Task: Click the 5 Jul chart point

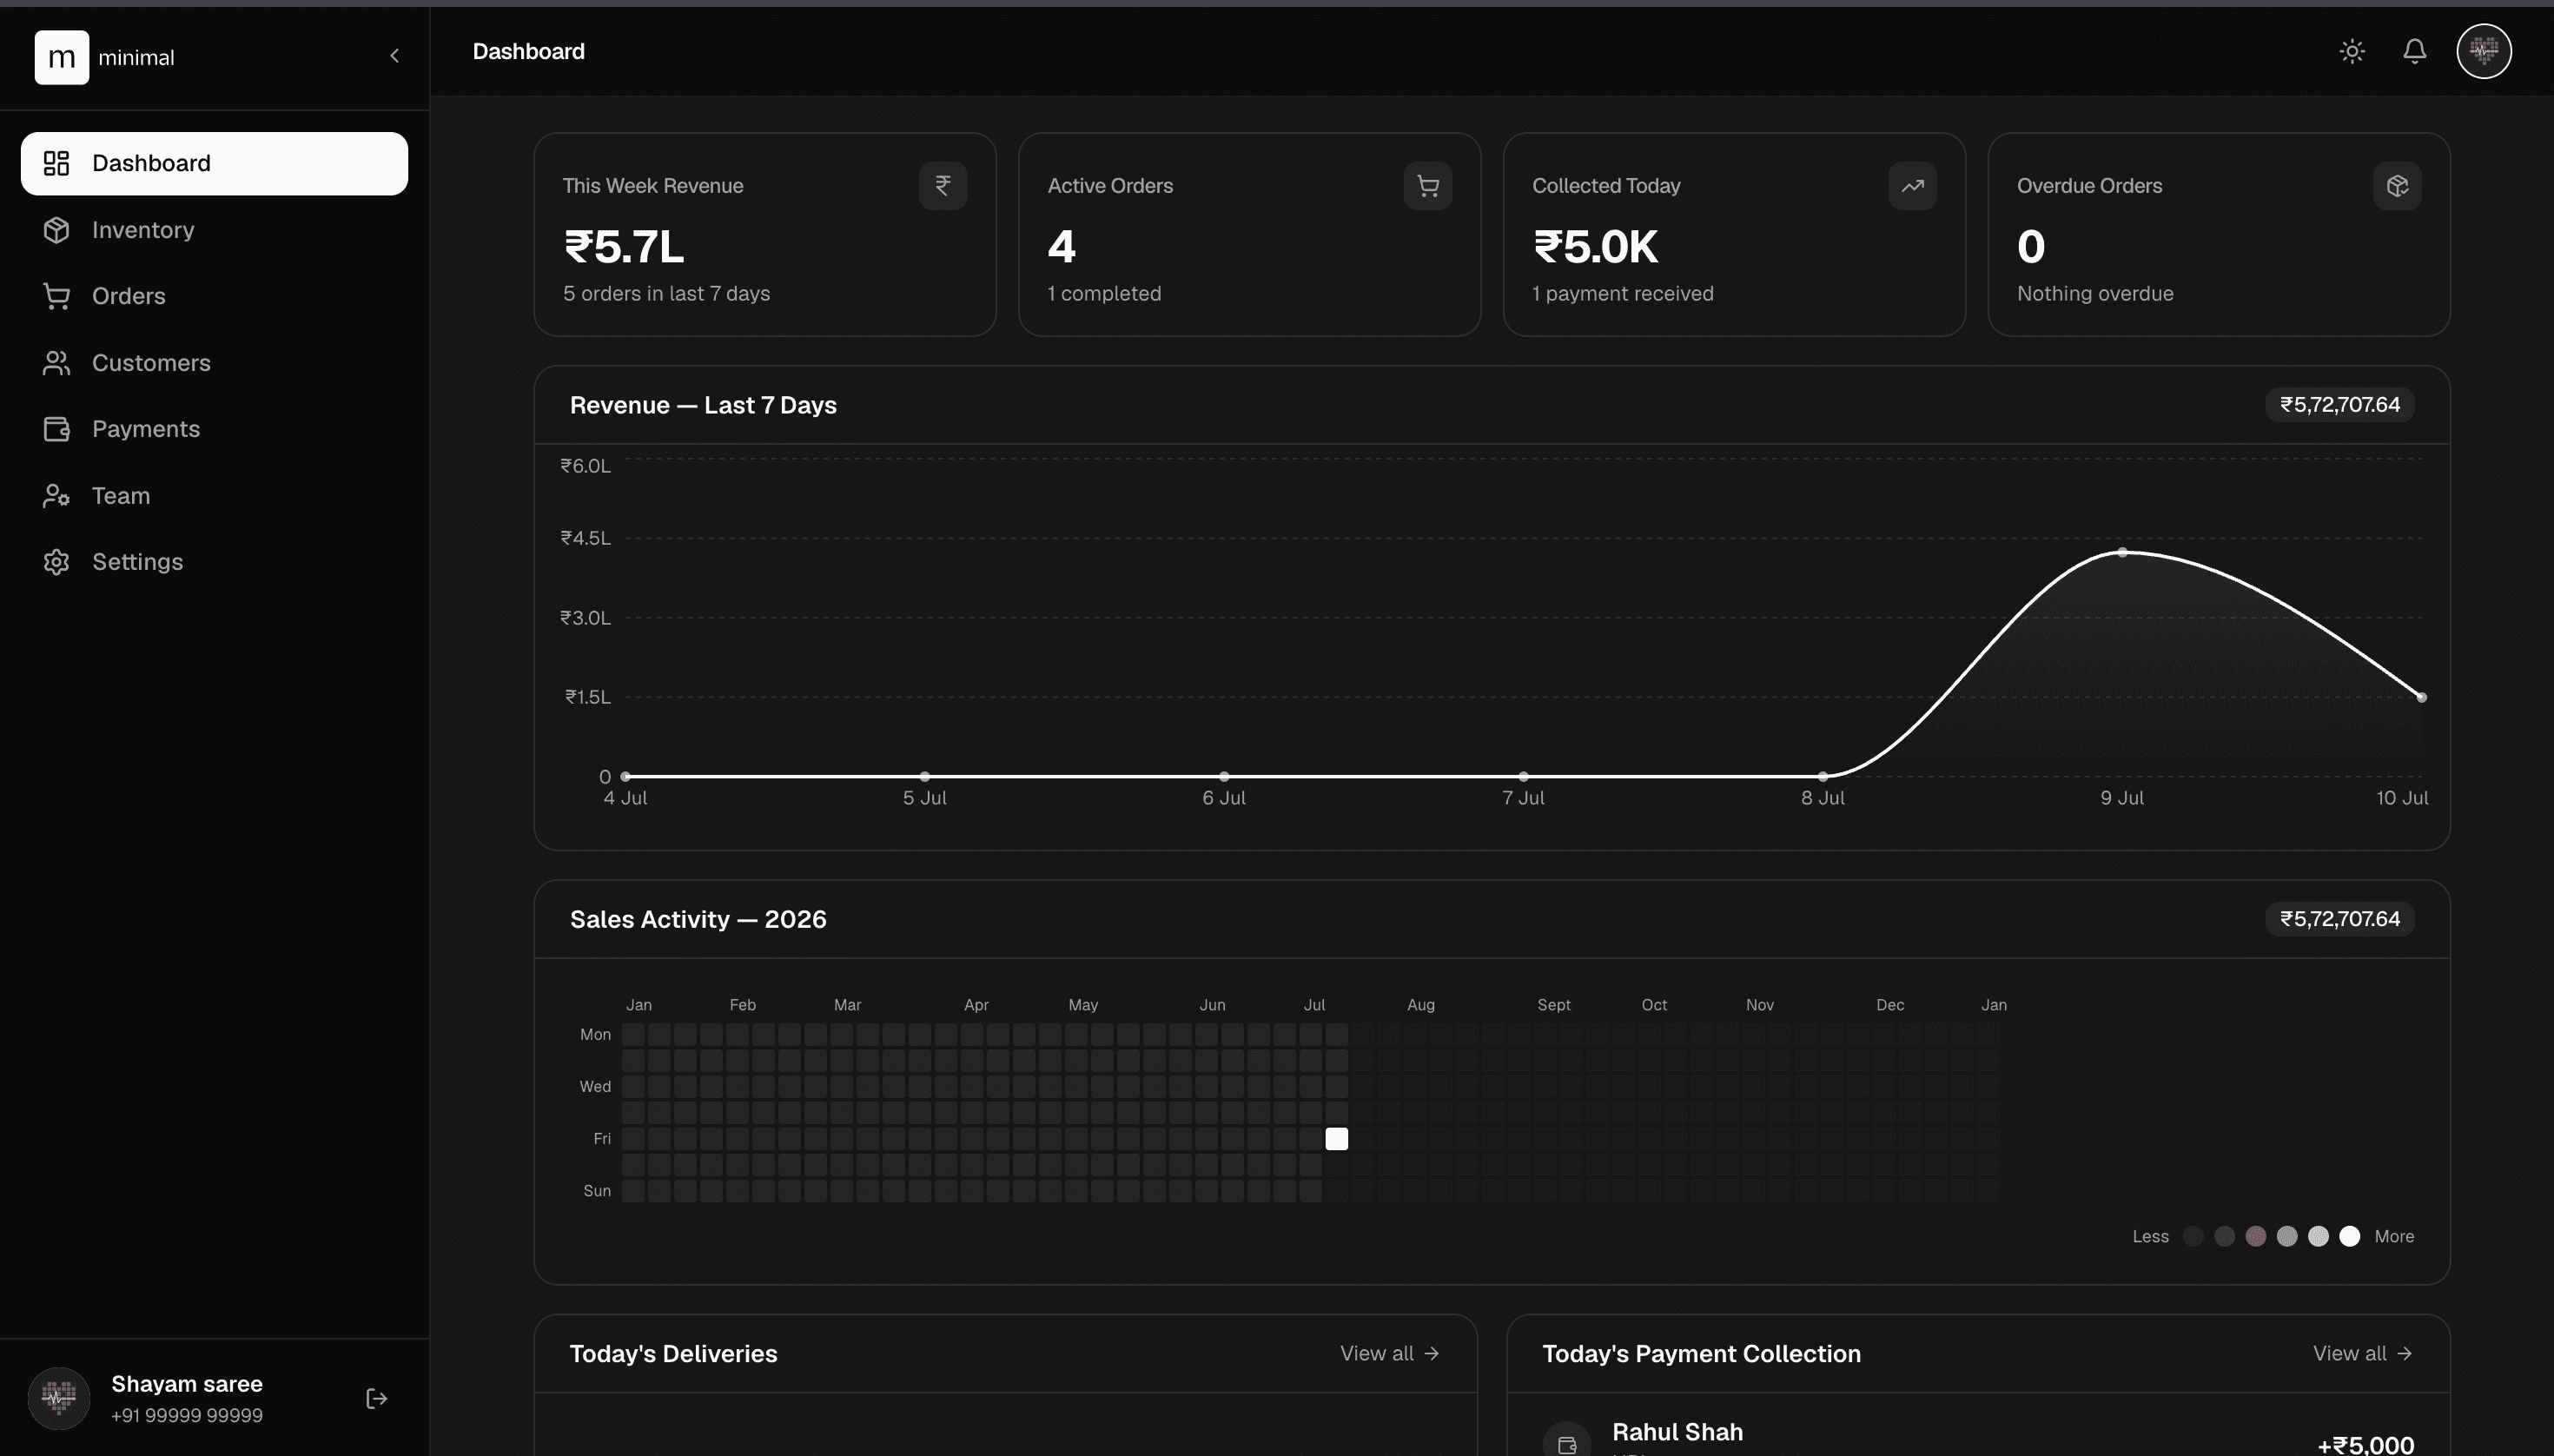Action: 925,776
